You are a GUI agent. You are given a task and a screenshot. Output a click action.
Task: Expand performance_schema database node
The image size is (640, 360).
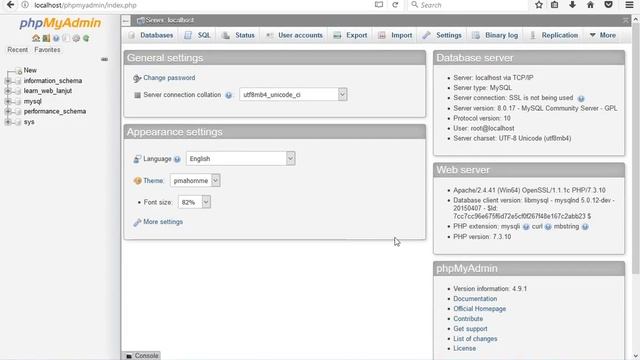8,111
